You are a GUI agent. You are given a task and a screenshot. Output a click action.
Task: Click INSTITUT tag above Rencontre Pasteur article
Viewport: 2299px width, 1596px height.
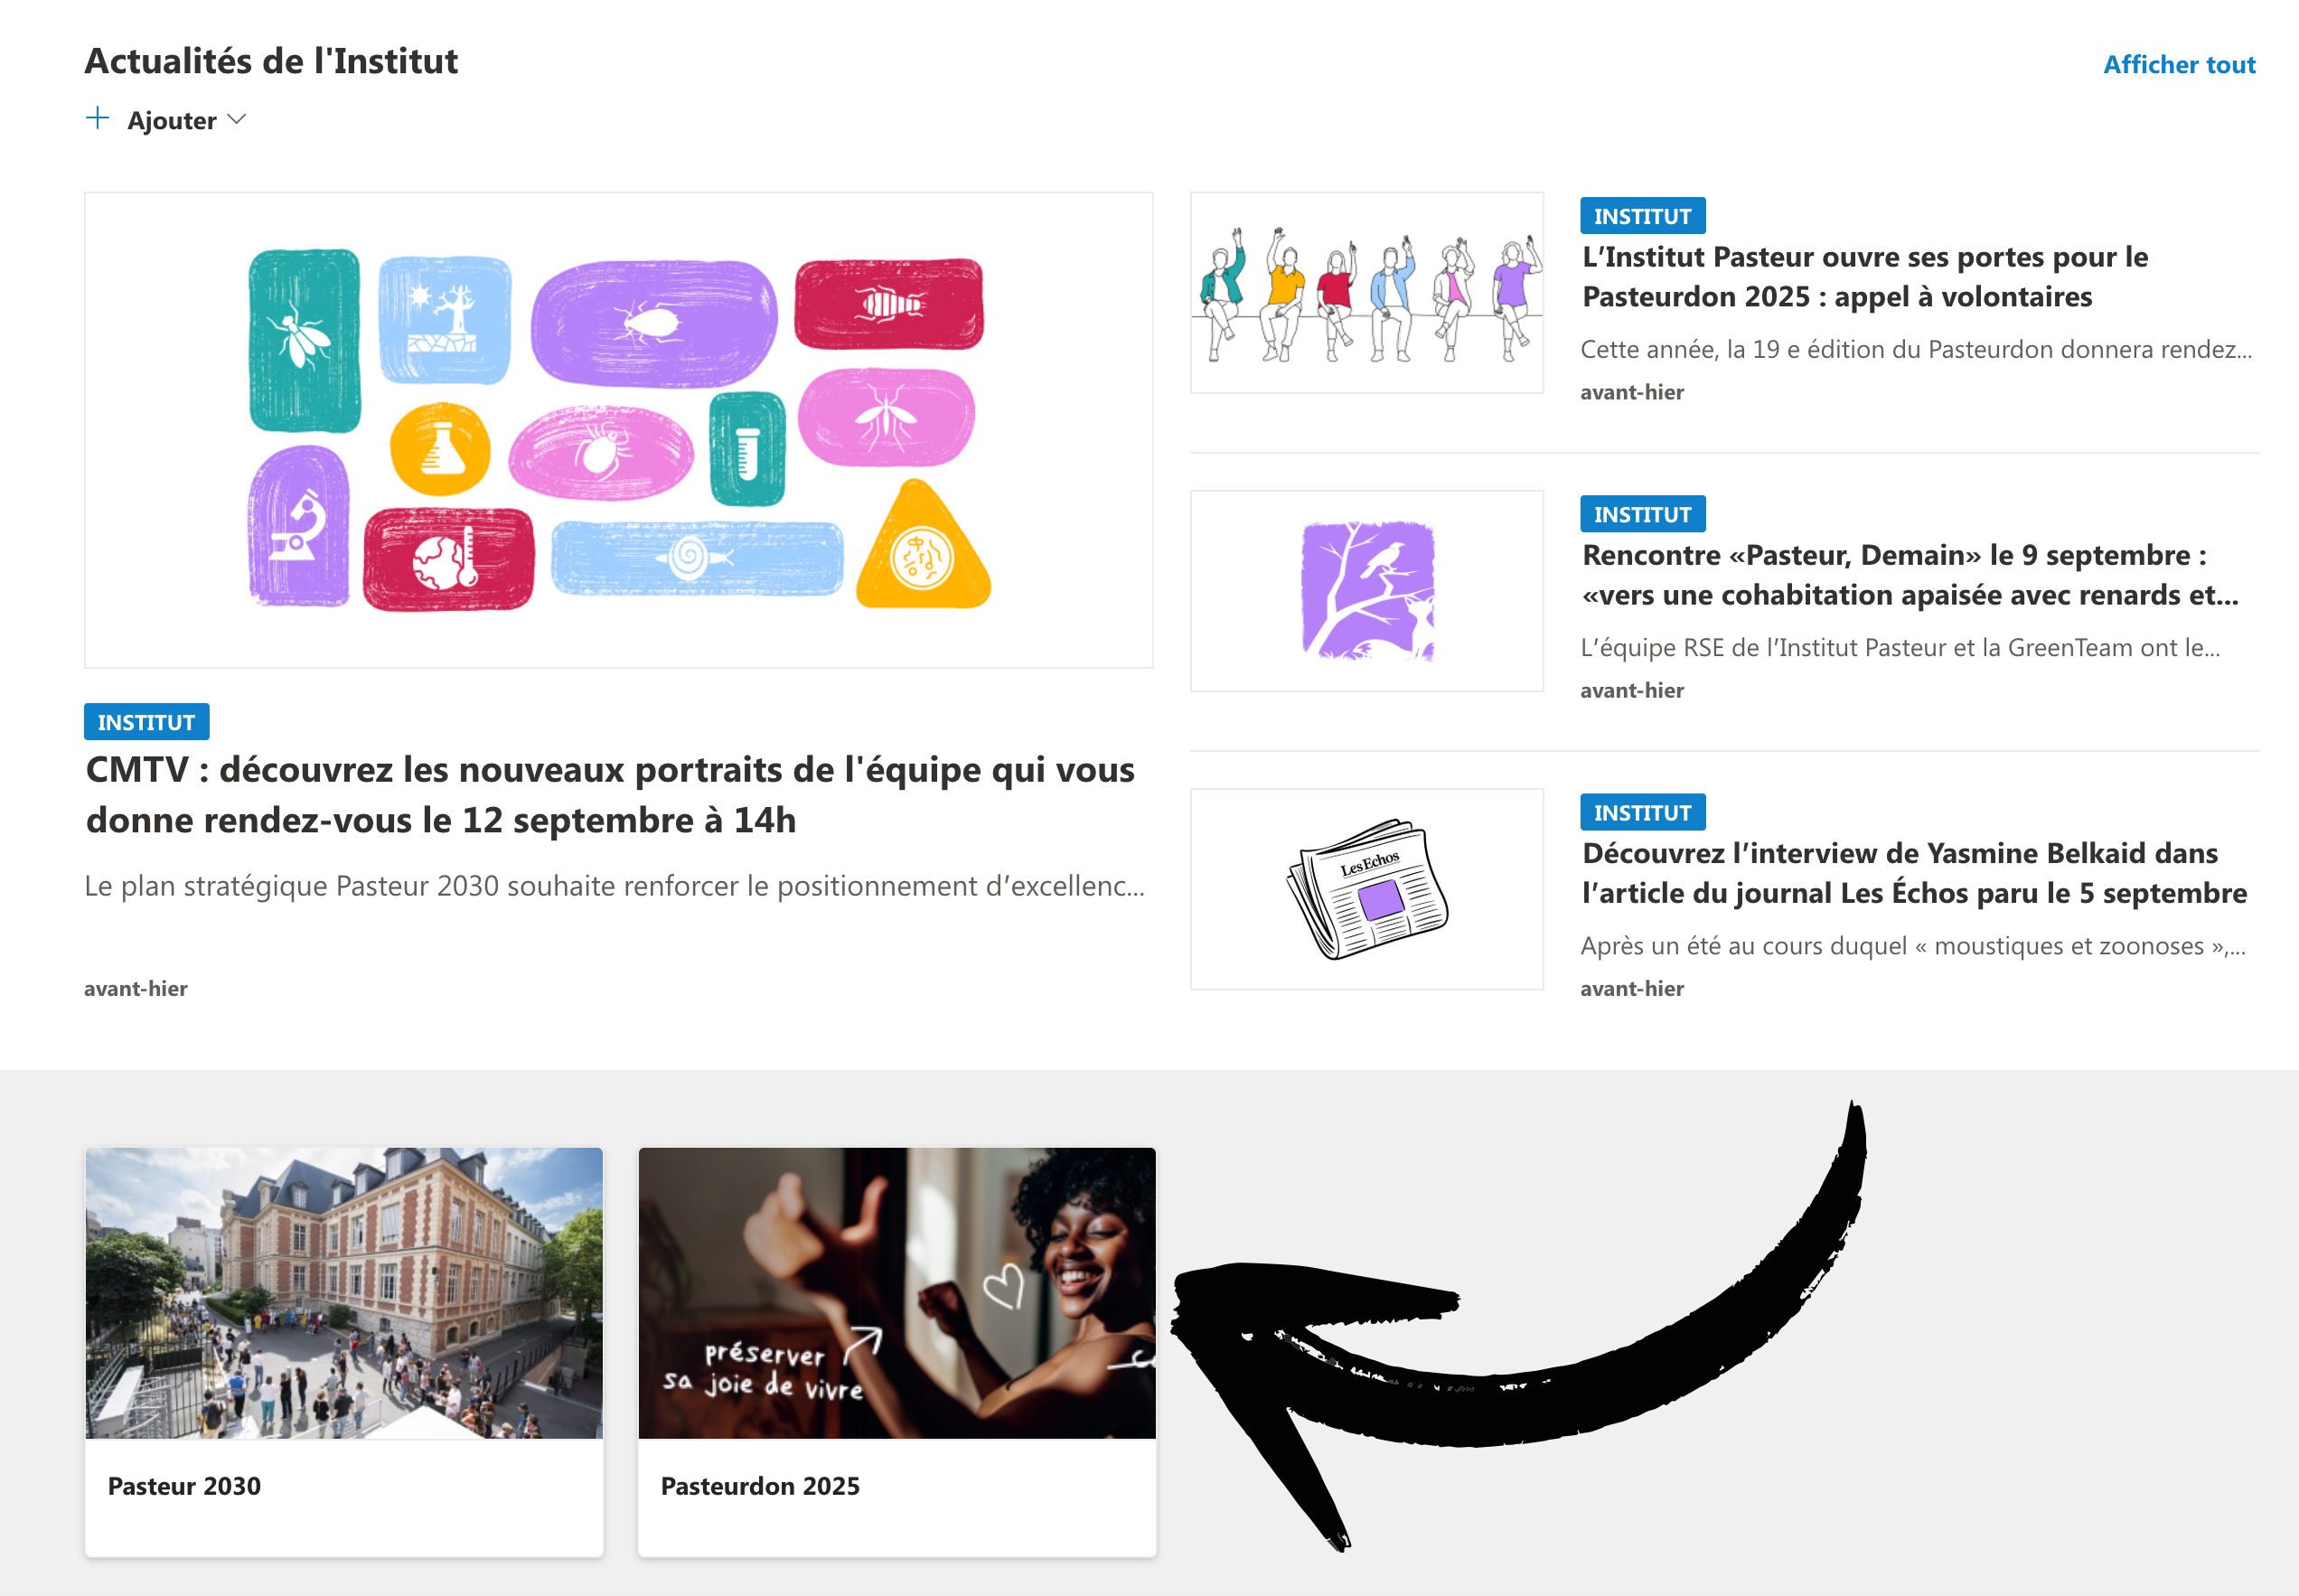click(1643, 514)
